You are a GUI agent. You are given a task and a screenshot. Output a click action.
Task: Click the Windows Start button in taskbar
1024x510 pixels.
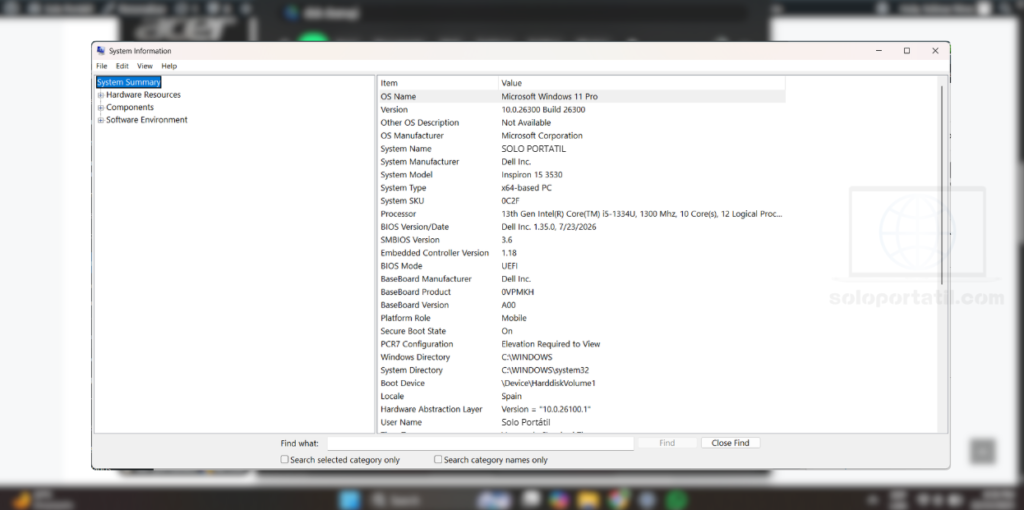pos(350,500)
